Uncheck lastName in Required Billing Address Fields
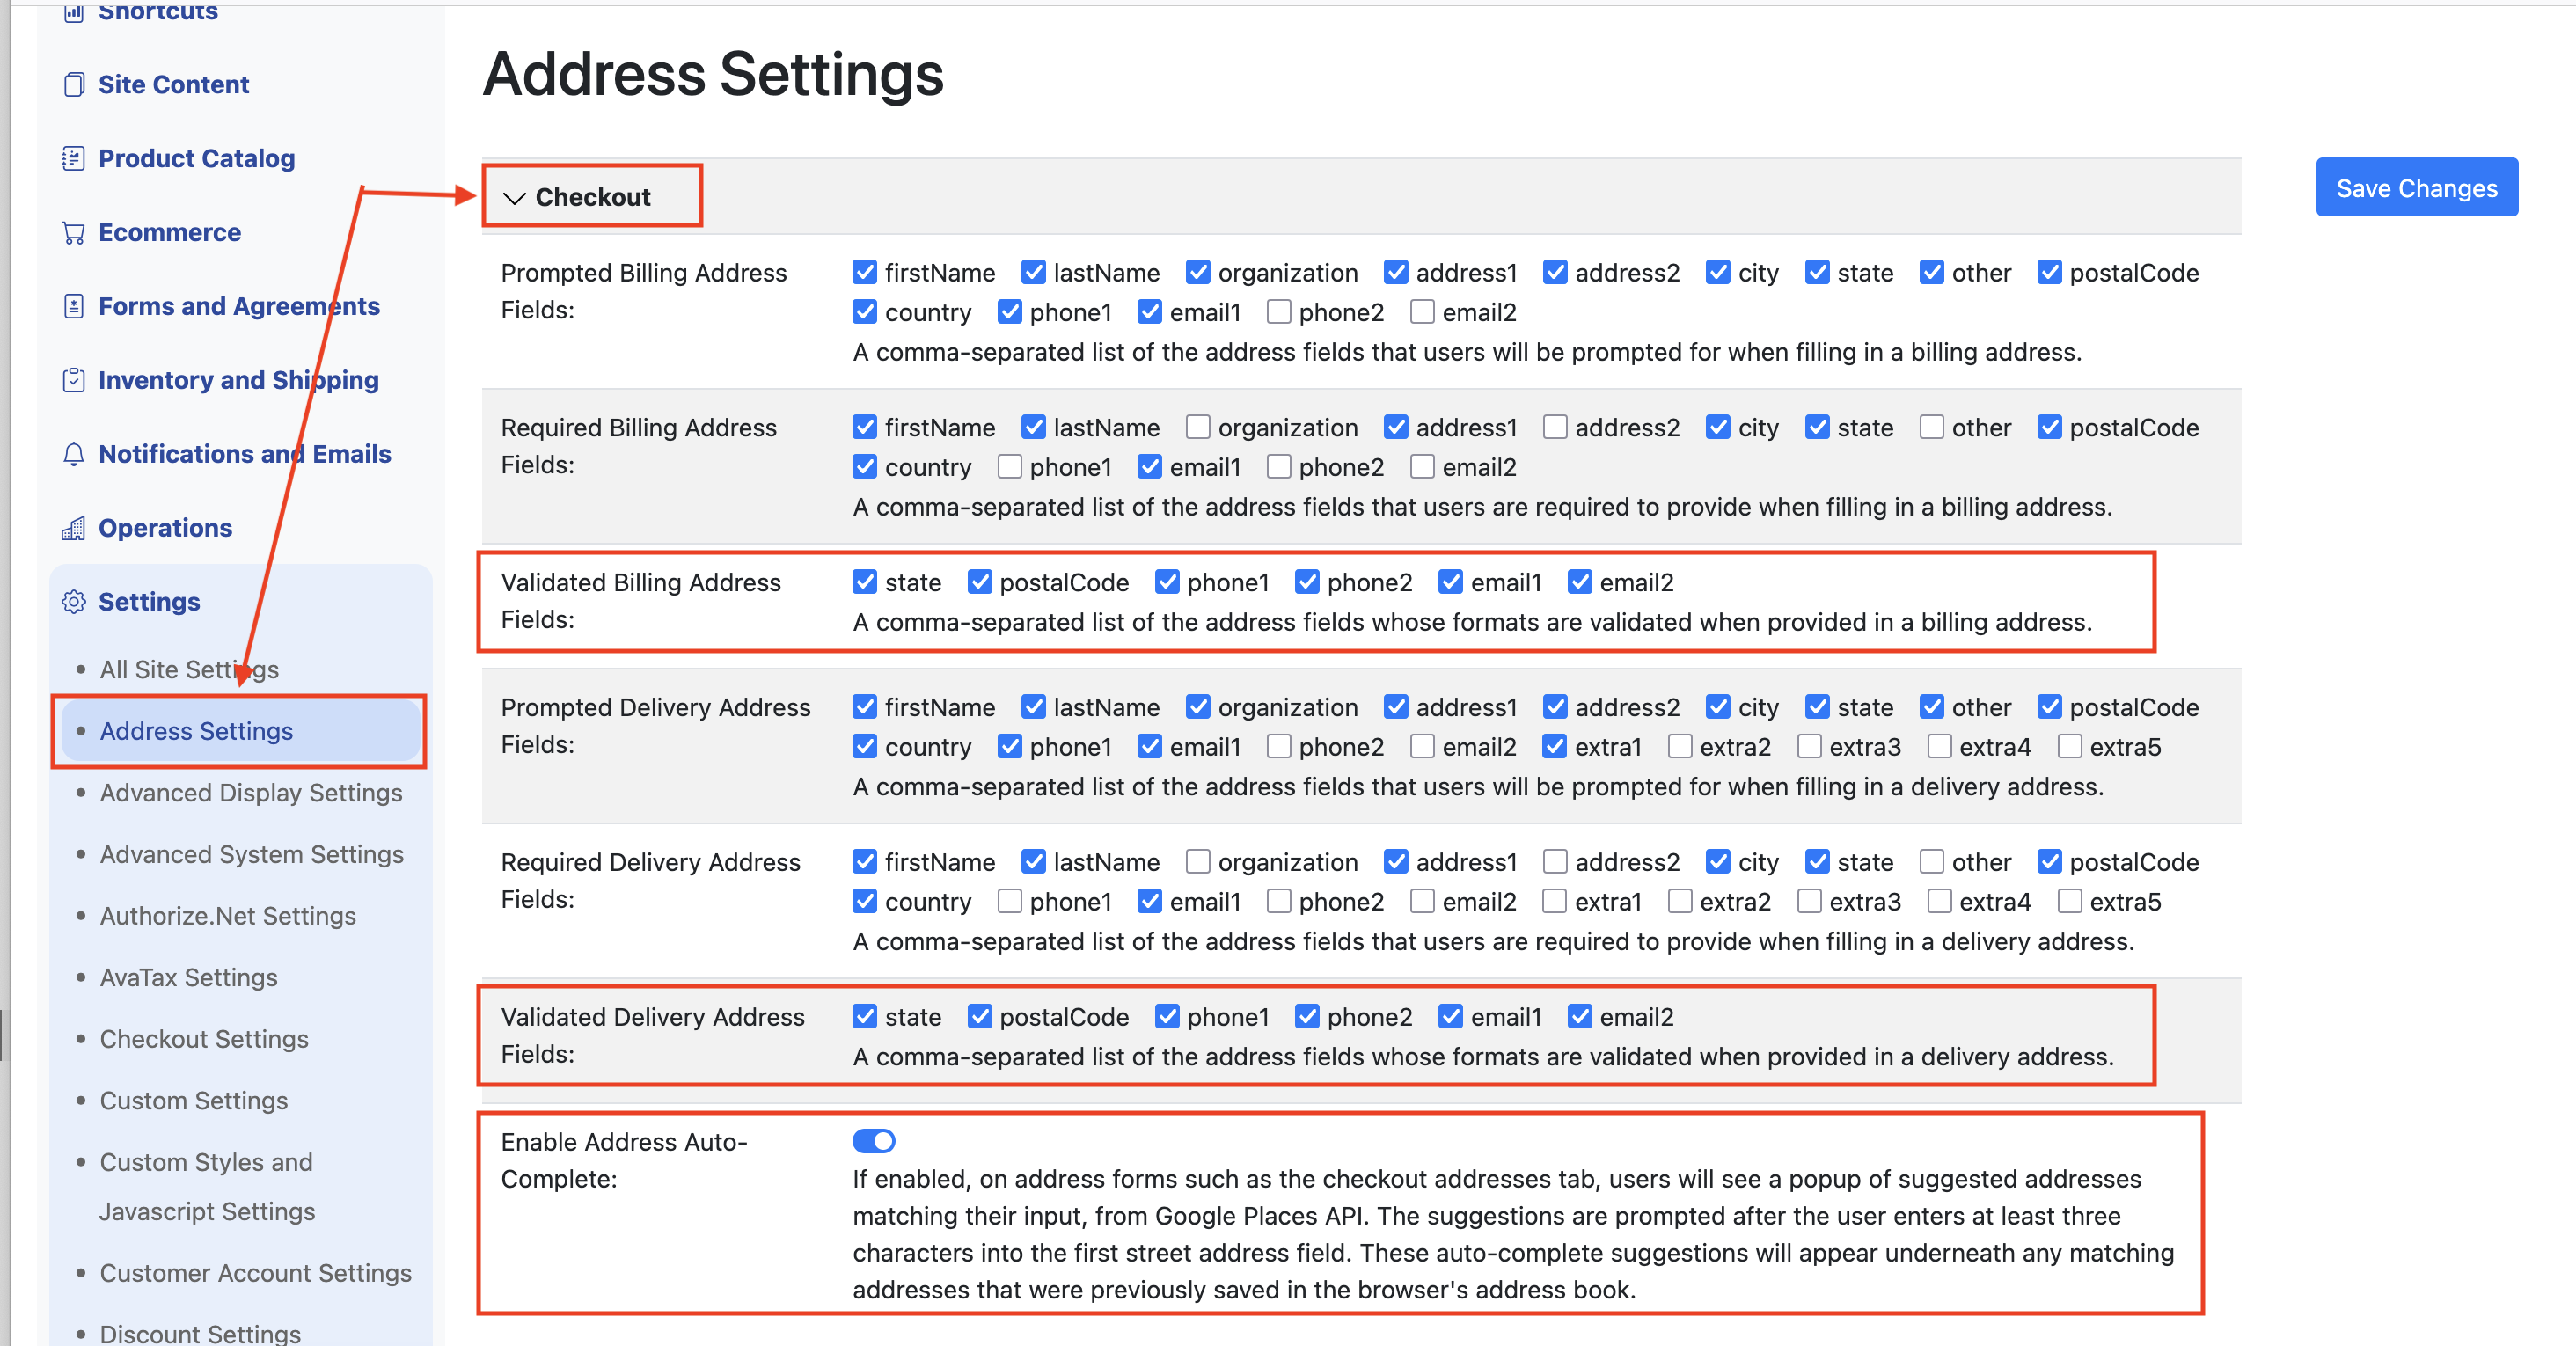2576x1346 pixels. click(1034, 427)
